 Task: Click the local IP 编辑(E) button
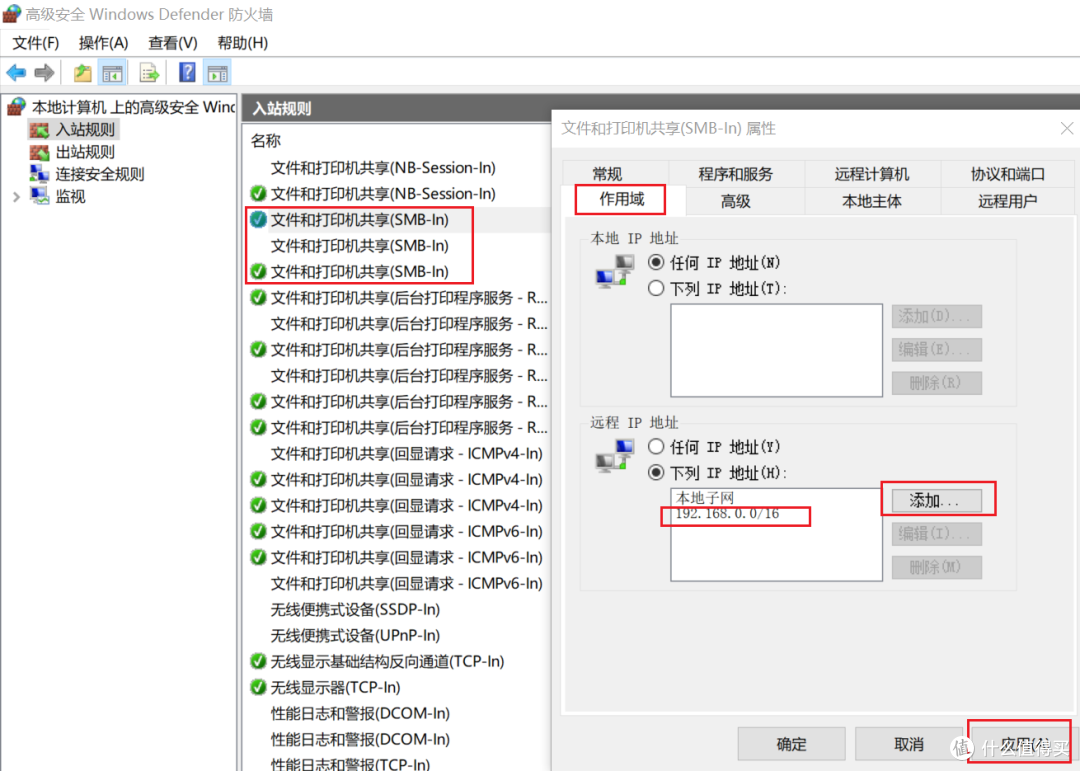(x=936, y=349)
